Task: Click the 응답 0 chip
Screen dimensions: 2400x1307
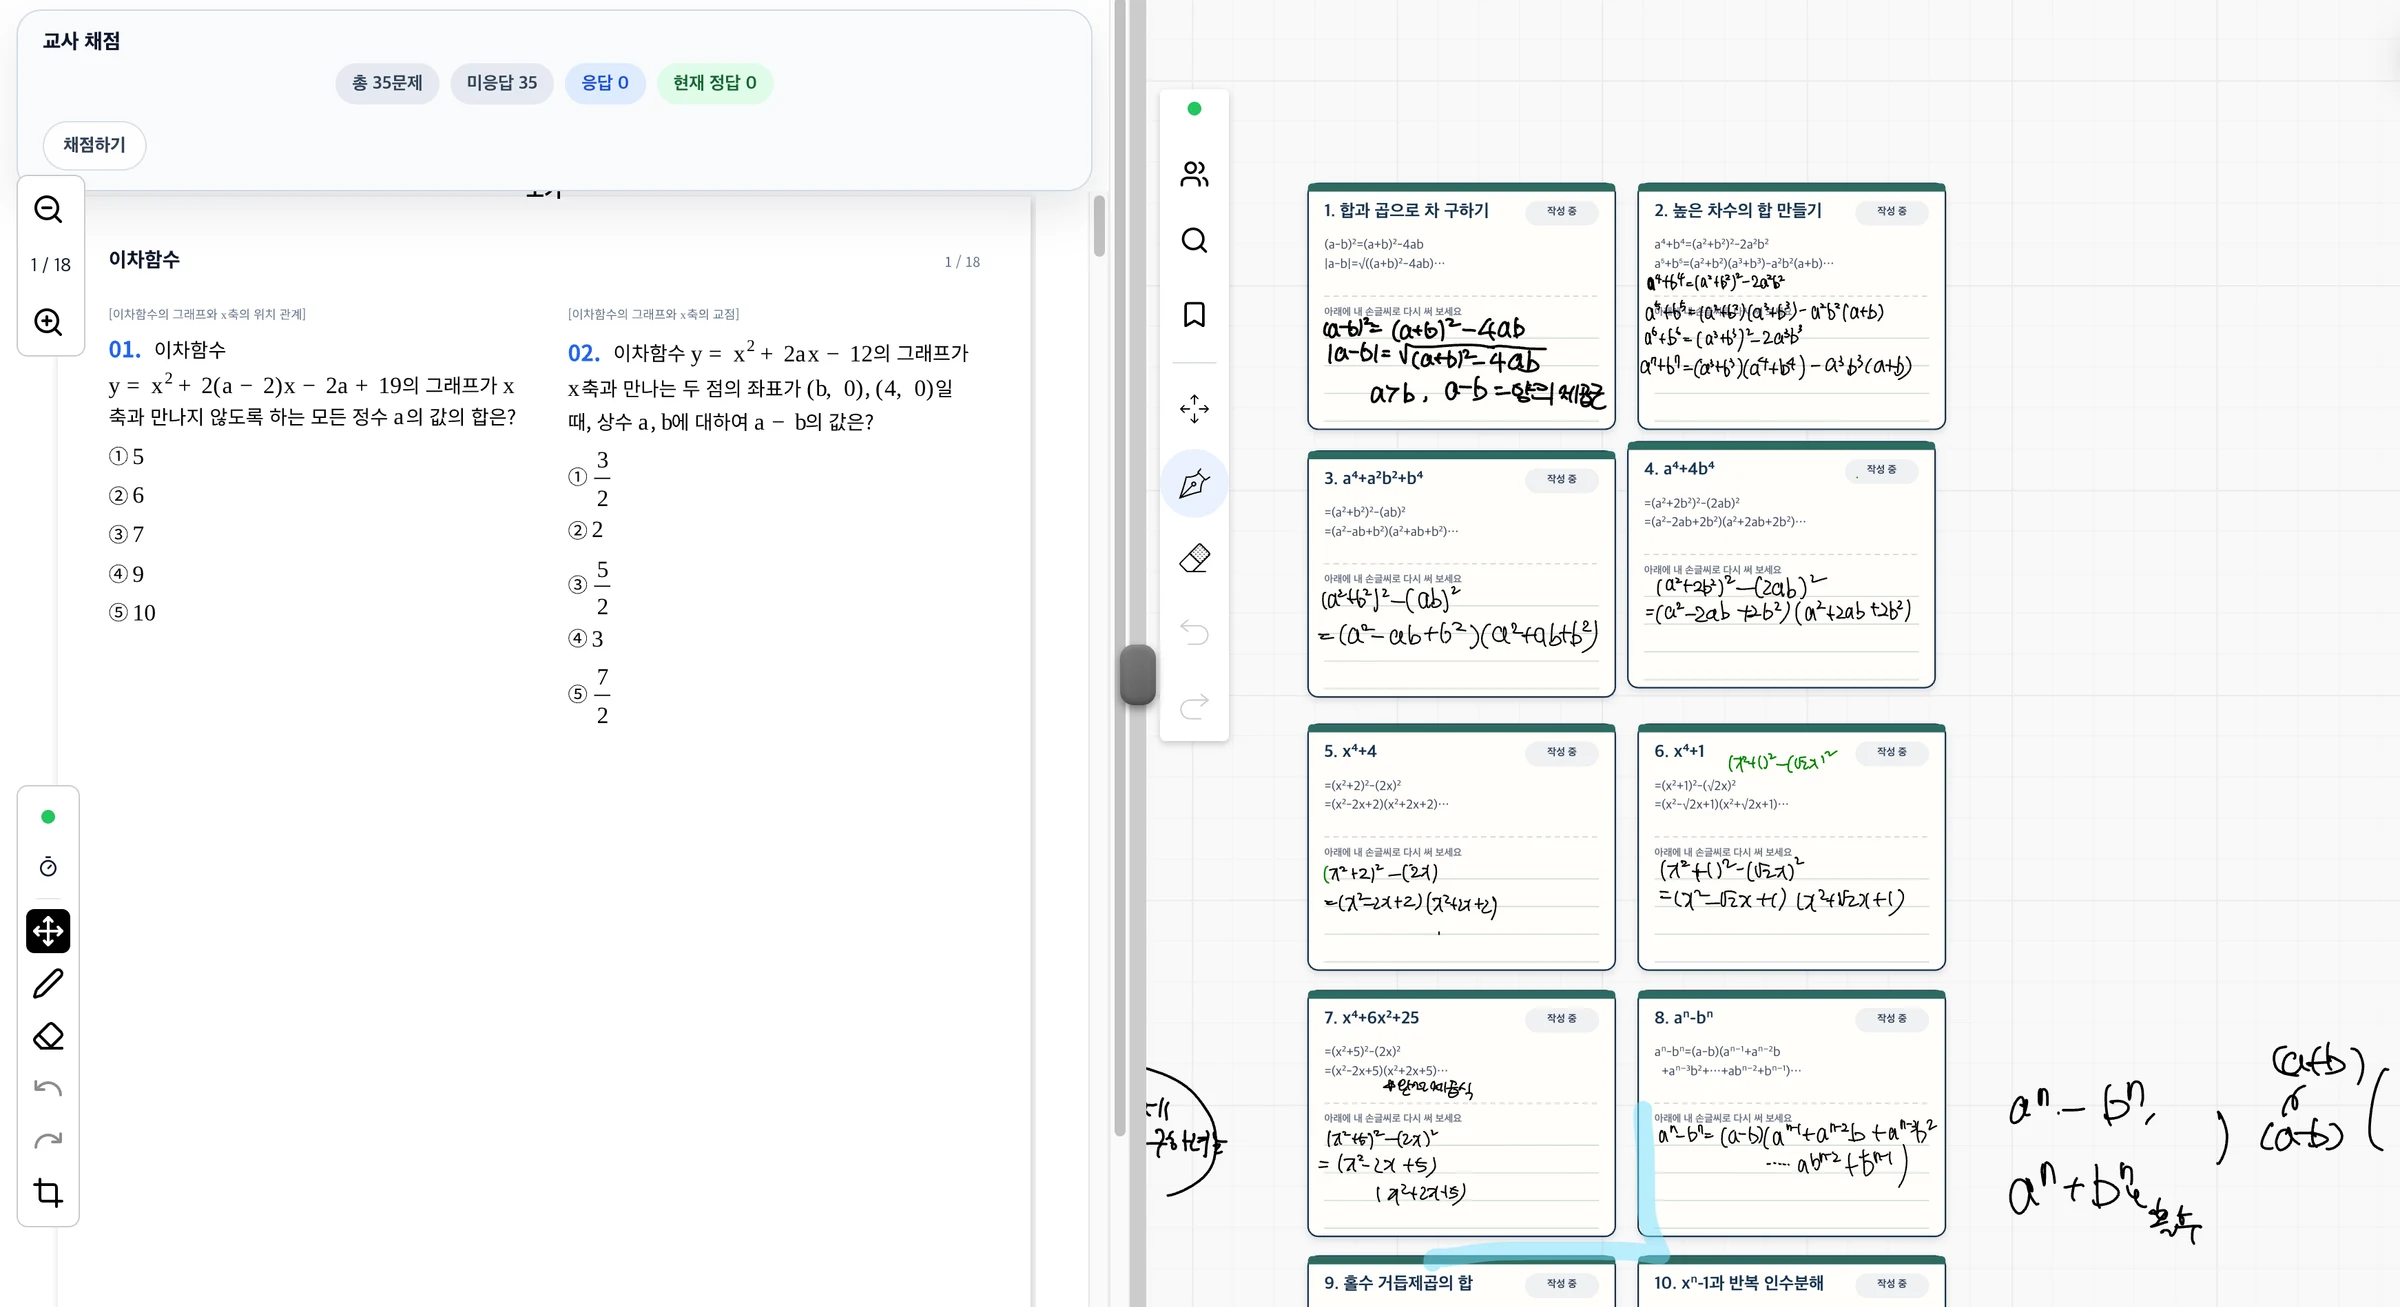Action: (x=605, y=83)
